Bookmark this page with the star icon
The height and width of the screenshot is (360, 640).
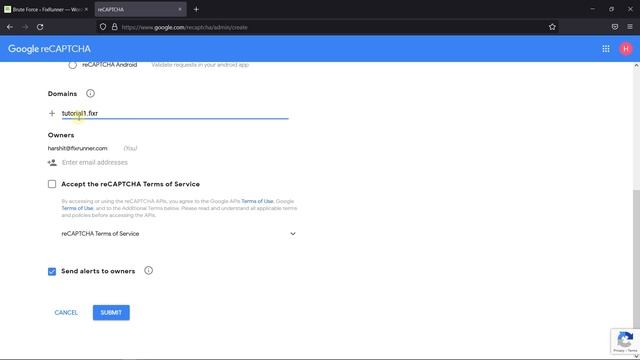click(552, 27)
